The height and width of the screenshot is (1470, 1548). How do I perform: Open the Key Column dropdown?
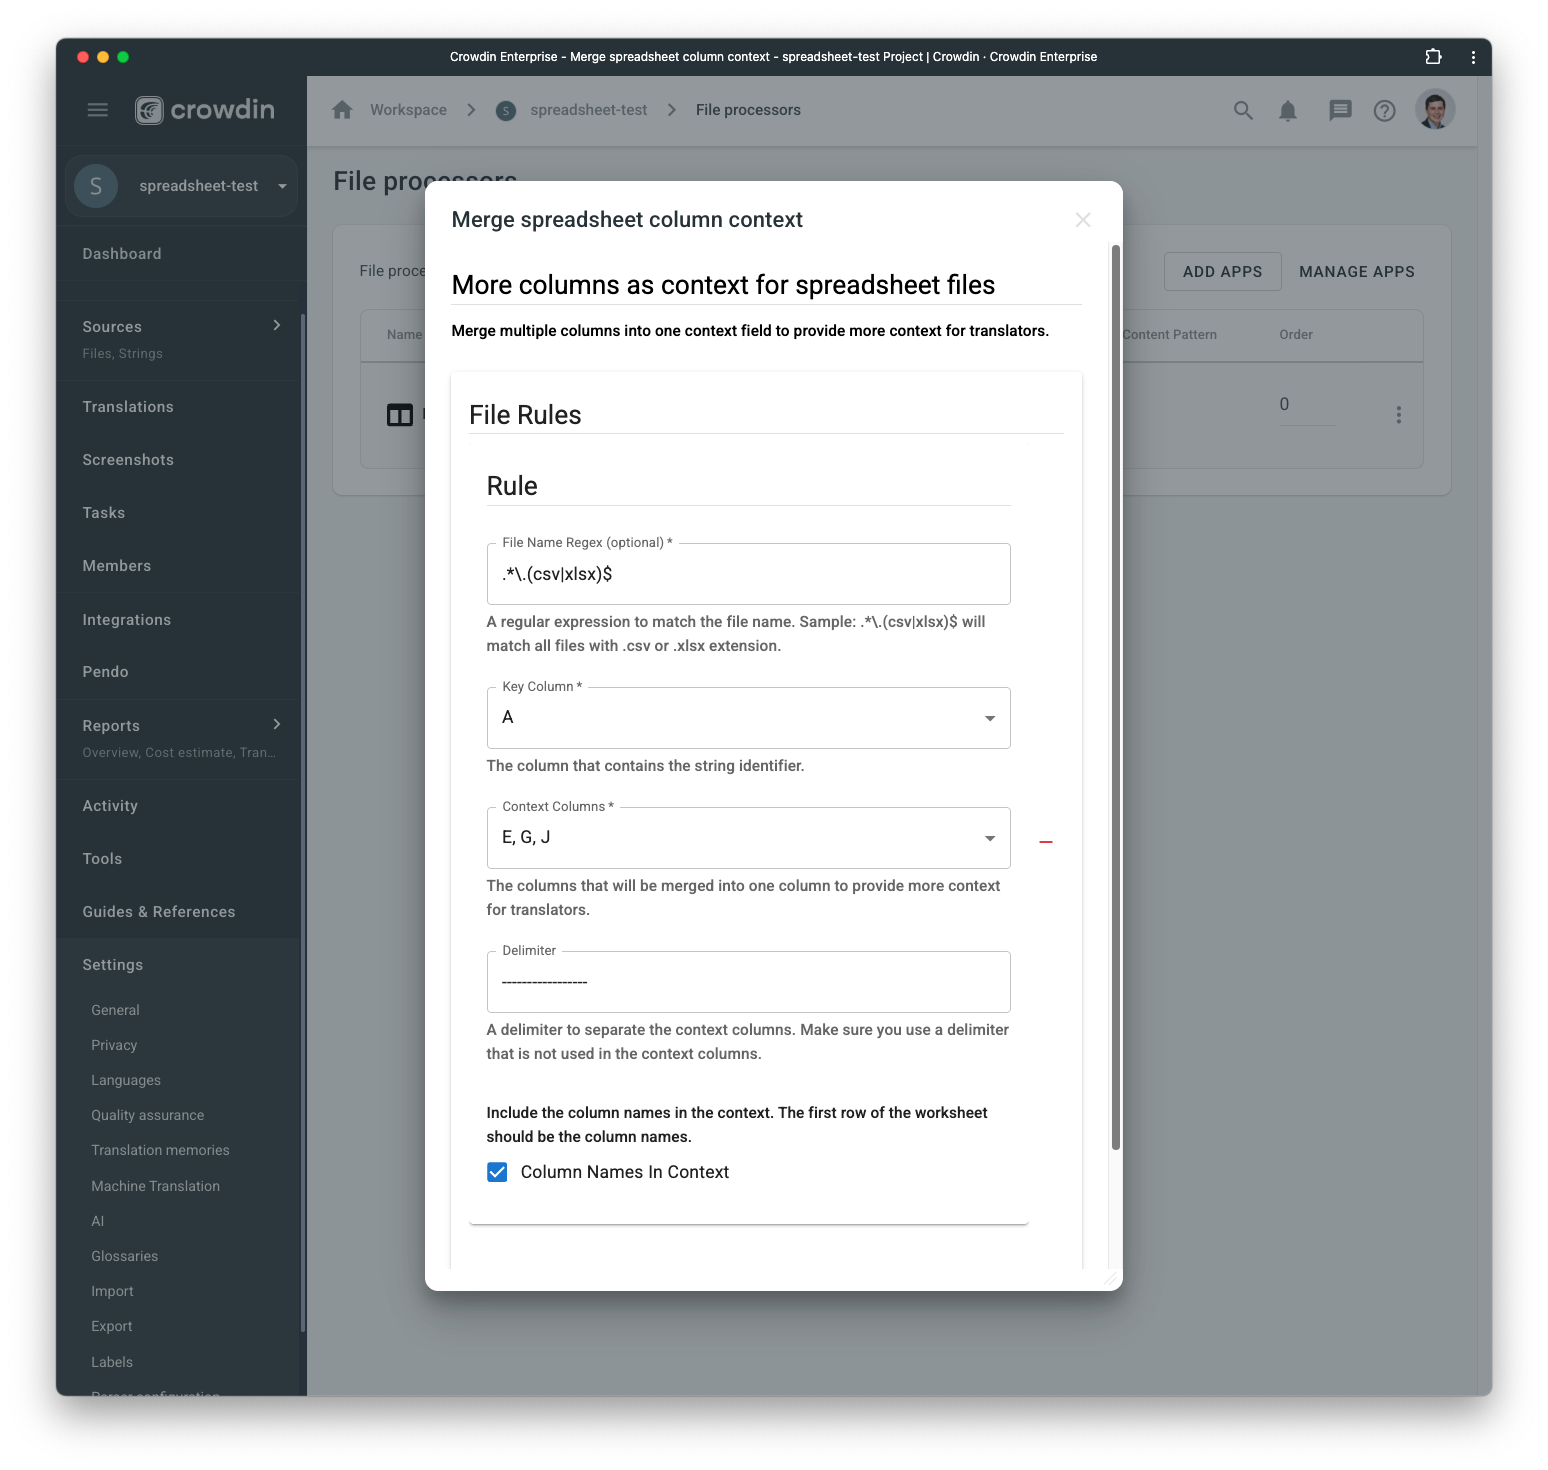click(x=748, y=718)
